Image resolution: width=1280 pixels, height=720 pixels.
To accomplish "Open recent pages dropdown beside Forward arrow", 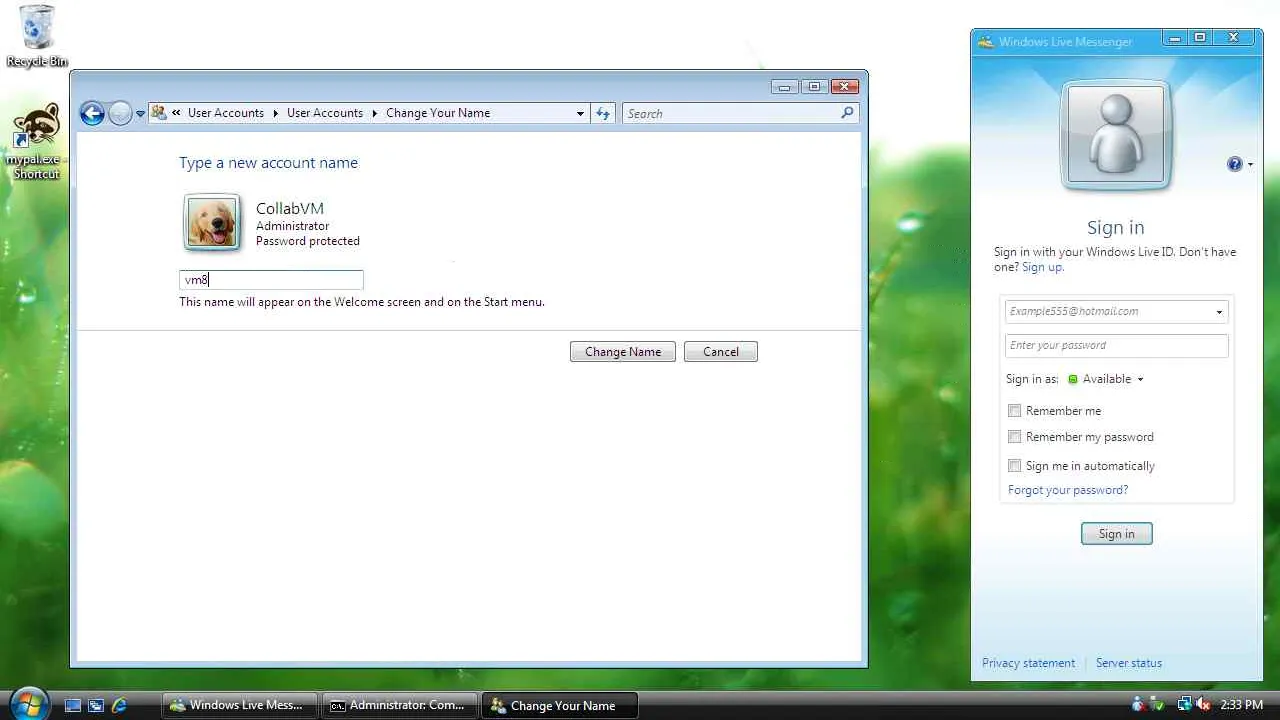I will [140, 113].
